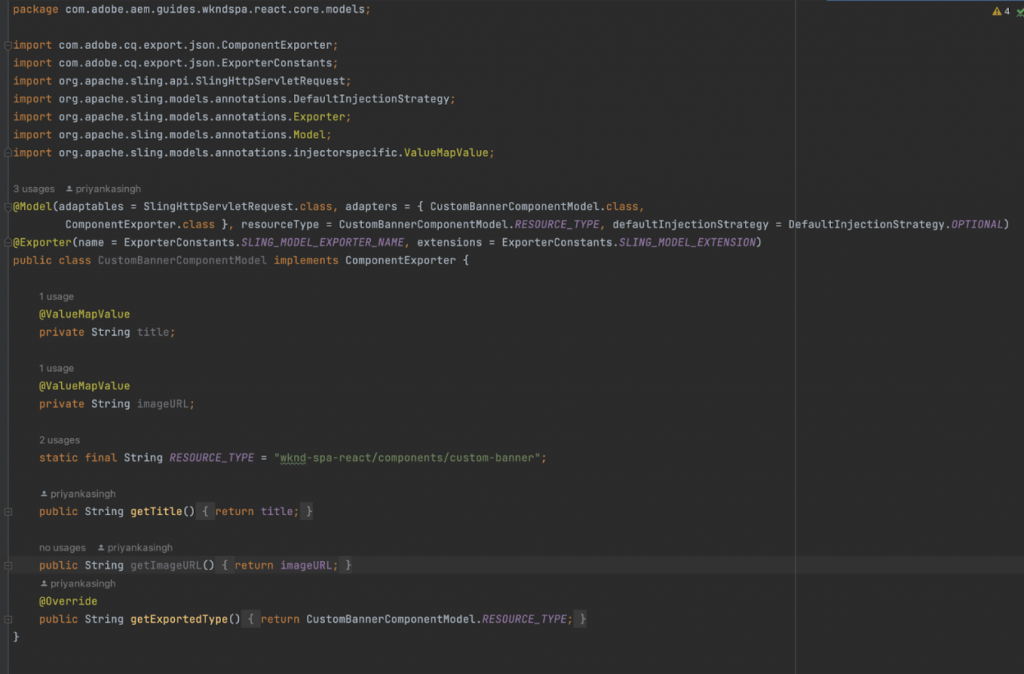Toggle fold marker at @Exporter annotation
This screenshot has height=674, width=1024.
(8, 242)
